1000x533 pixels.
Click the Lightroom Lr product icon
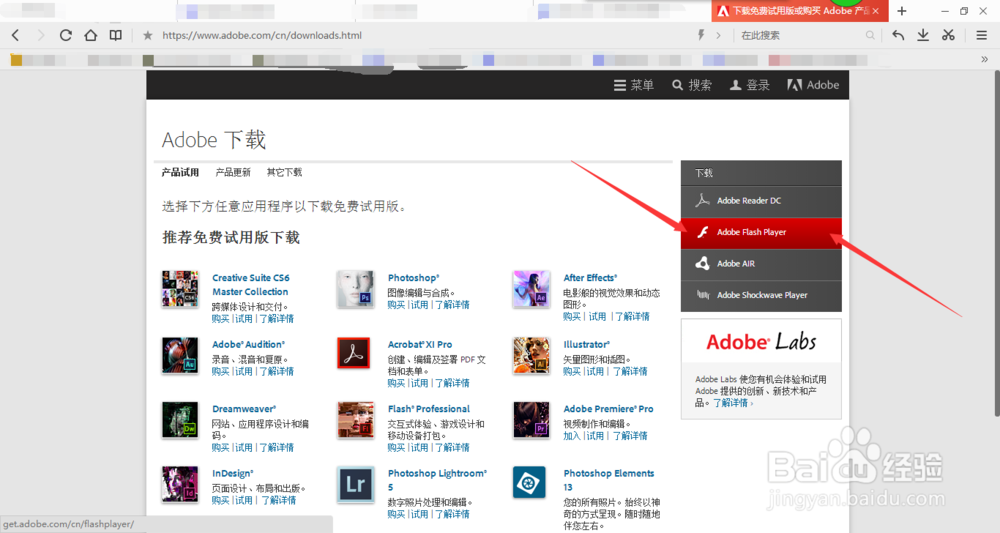(x=355, y=484)
